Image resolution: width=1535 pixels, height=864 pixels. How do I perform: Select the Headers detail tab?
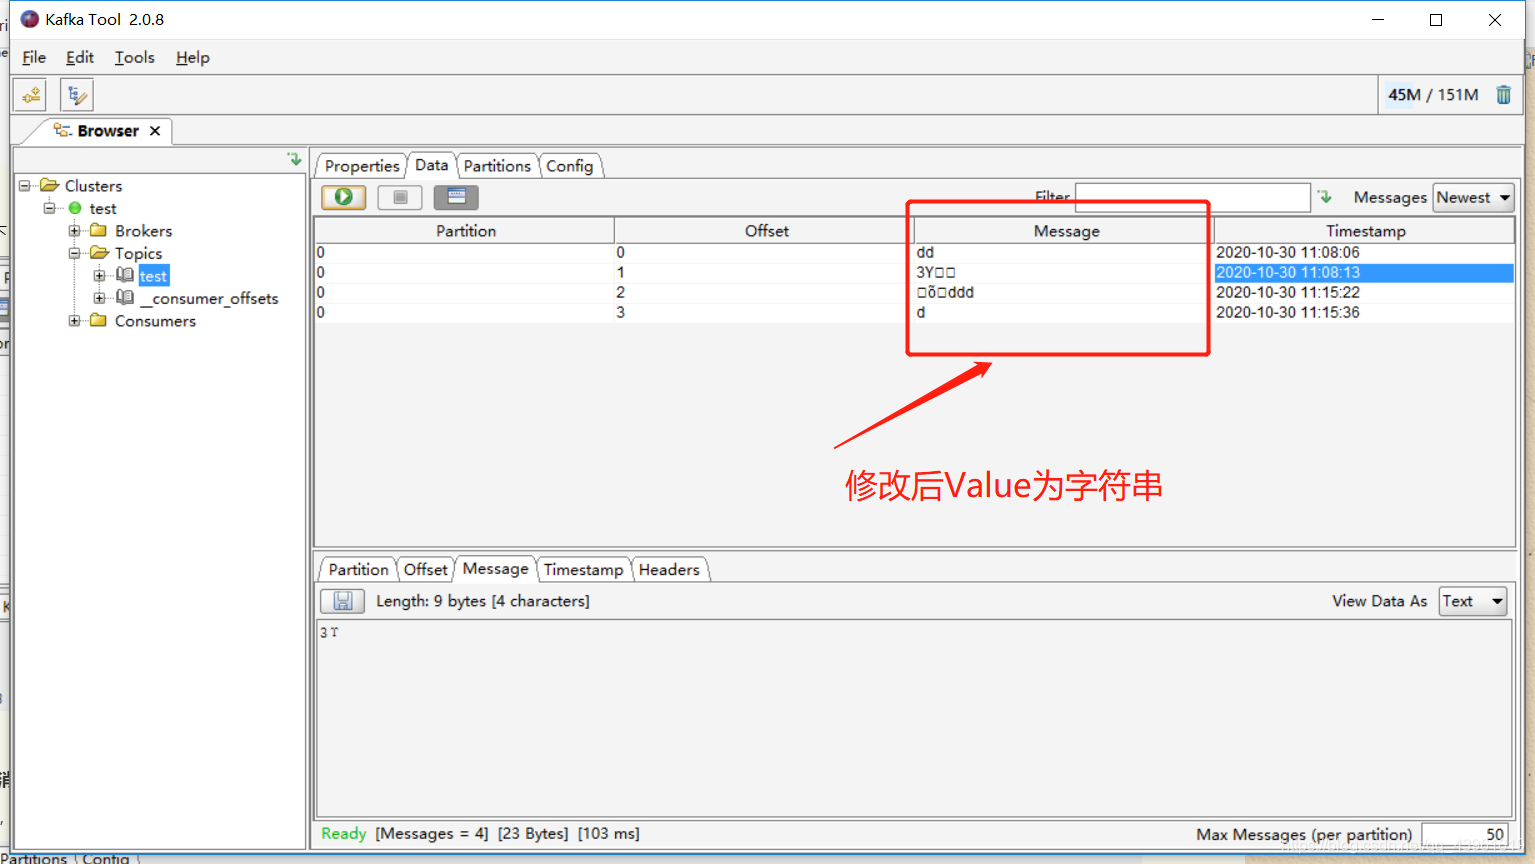(669, 569)
